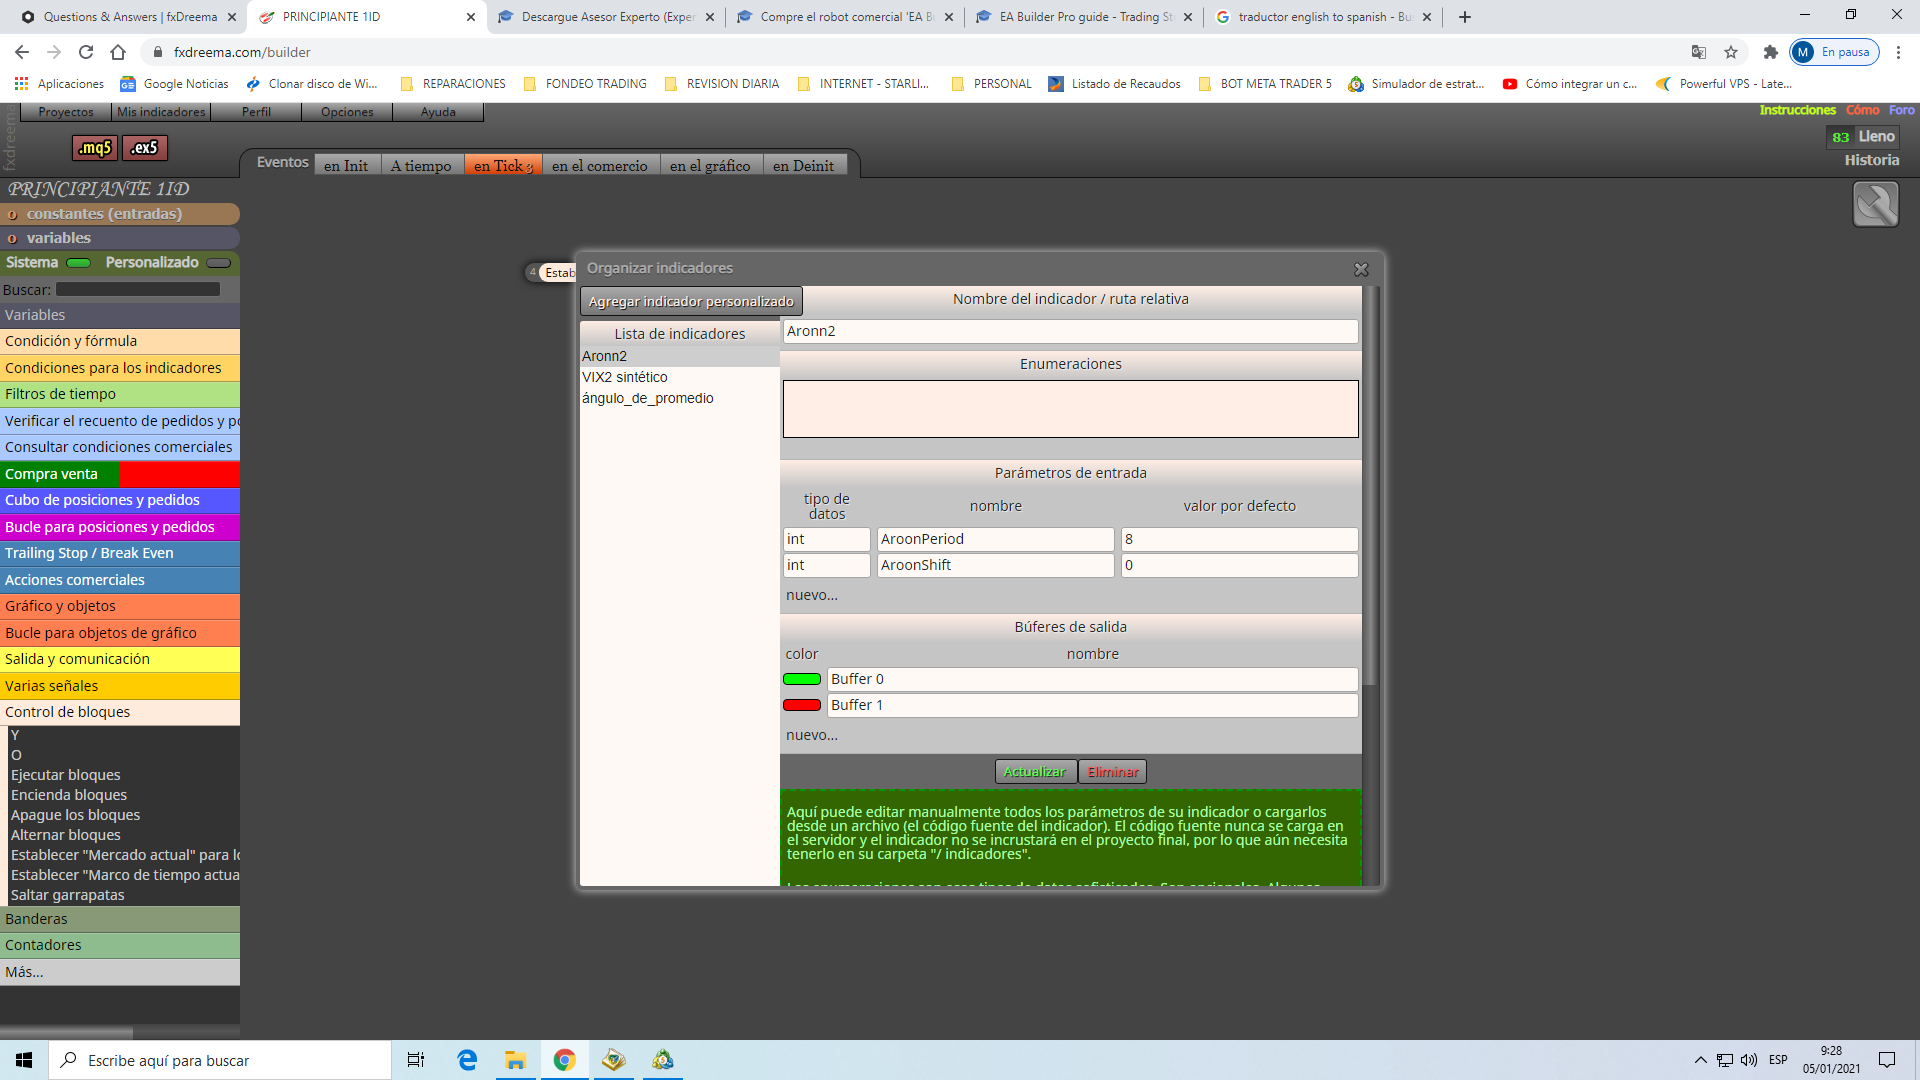Click Agregar indicador personalizado button
The width and height of the screenshot is (1920, 1080).
click(x=691, y=301)
